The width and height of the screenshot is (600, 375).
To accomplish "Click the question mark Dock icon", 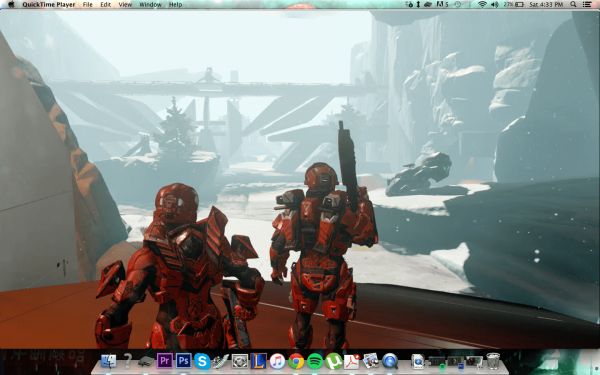I will coord(127,361).
